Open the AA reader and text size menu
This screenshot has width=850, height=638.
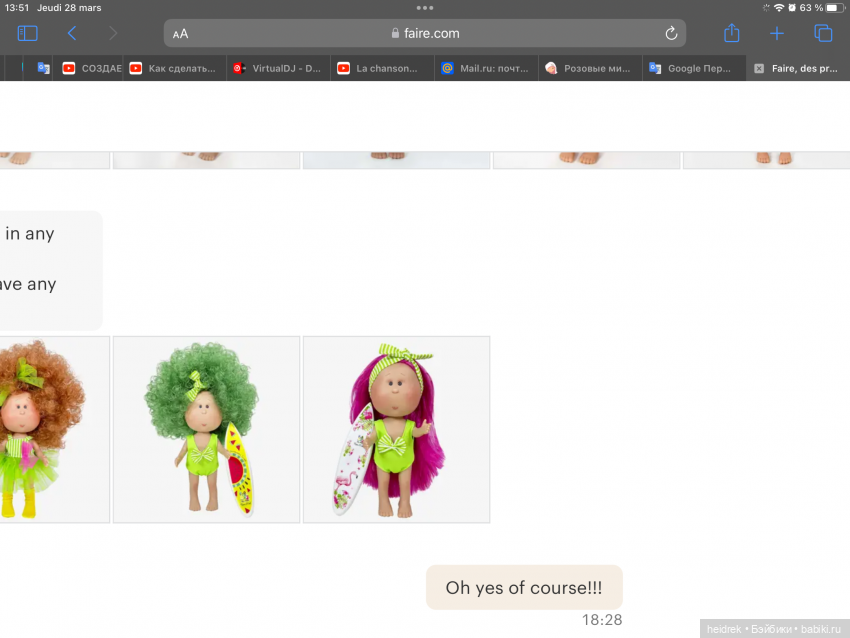[180, 34]
